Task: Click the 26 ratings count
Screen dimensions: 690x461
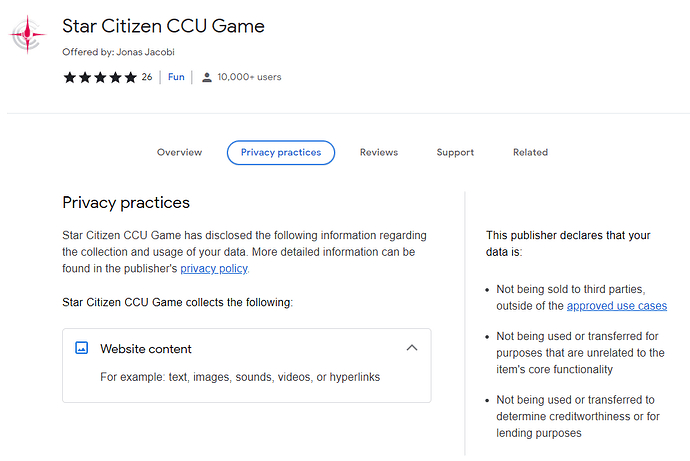Action: click(147, 77)
